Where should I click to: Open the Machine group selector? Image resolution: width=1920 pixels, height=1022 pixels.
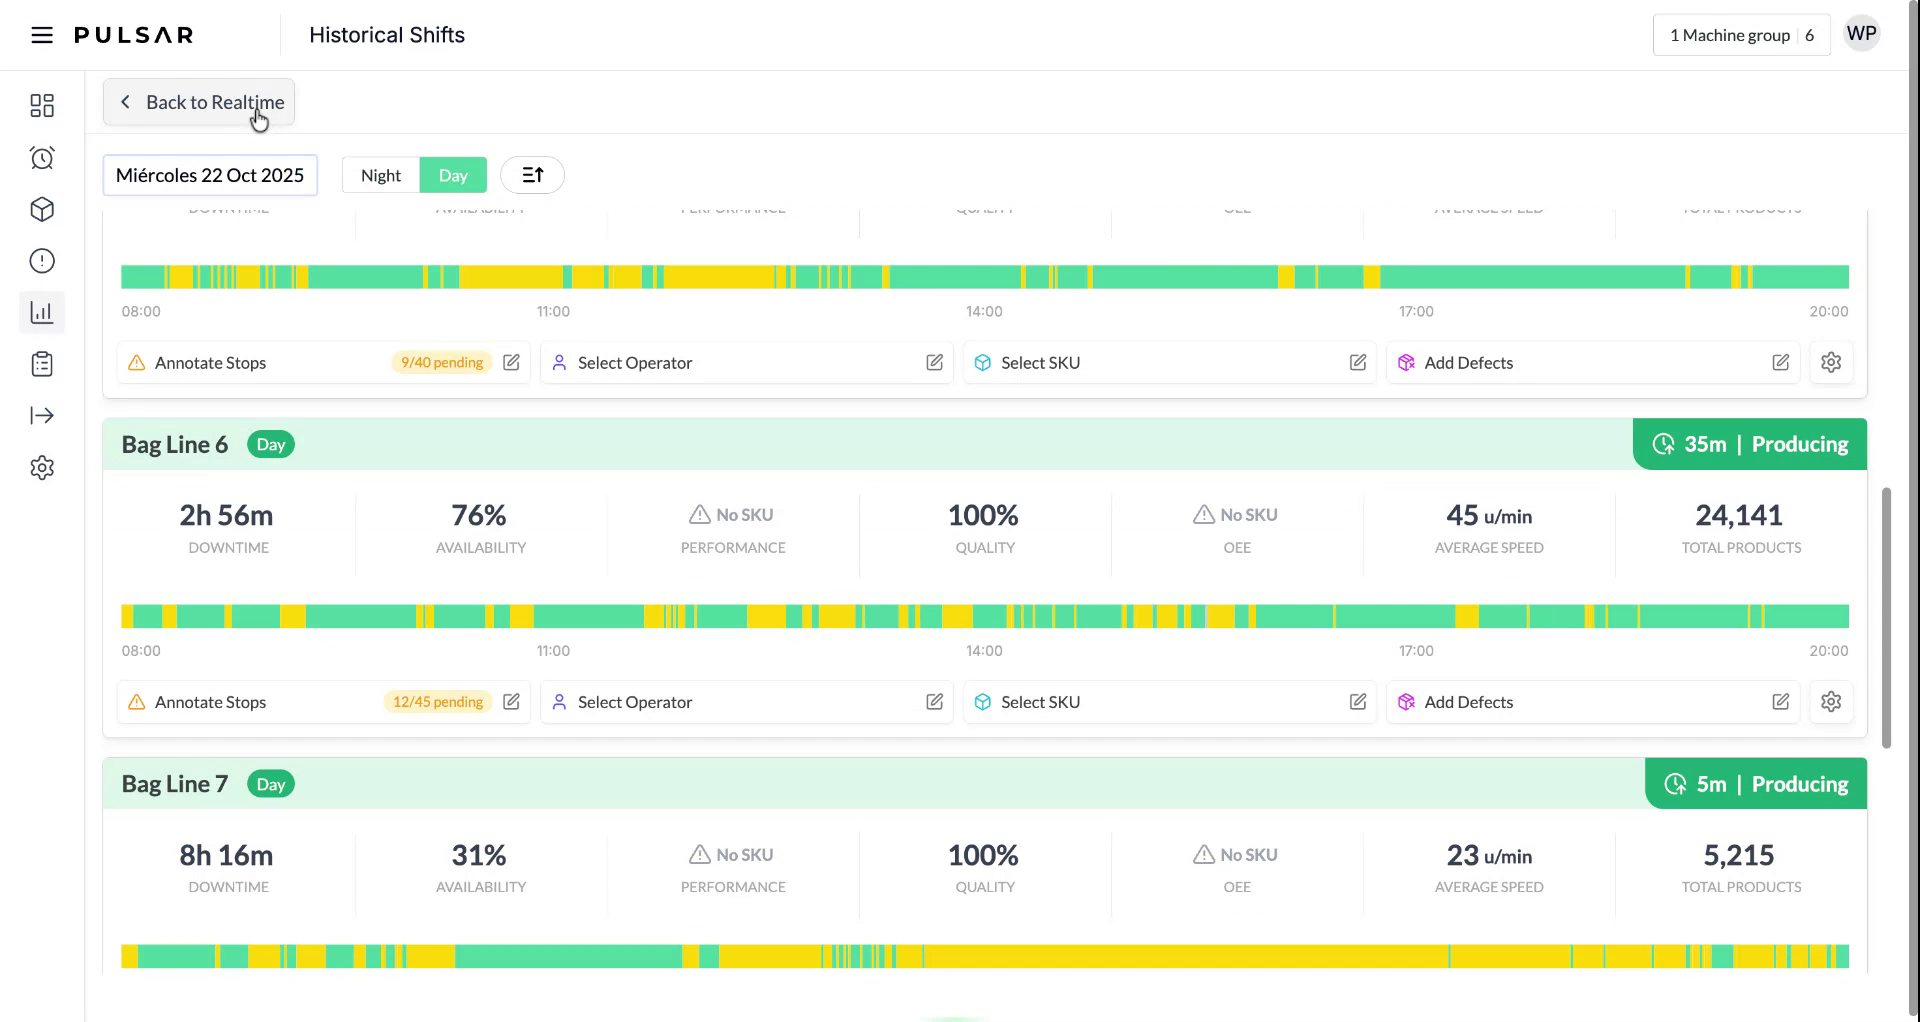coord(1740,36)
